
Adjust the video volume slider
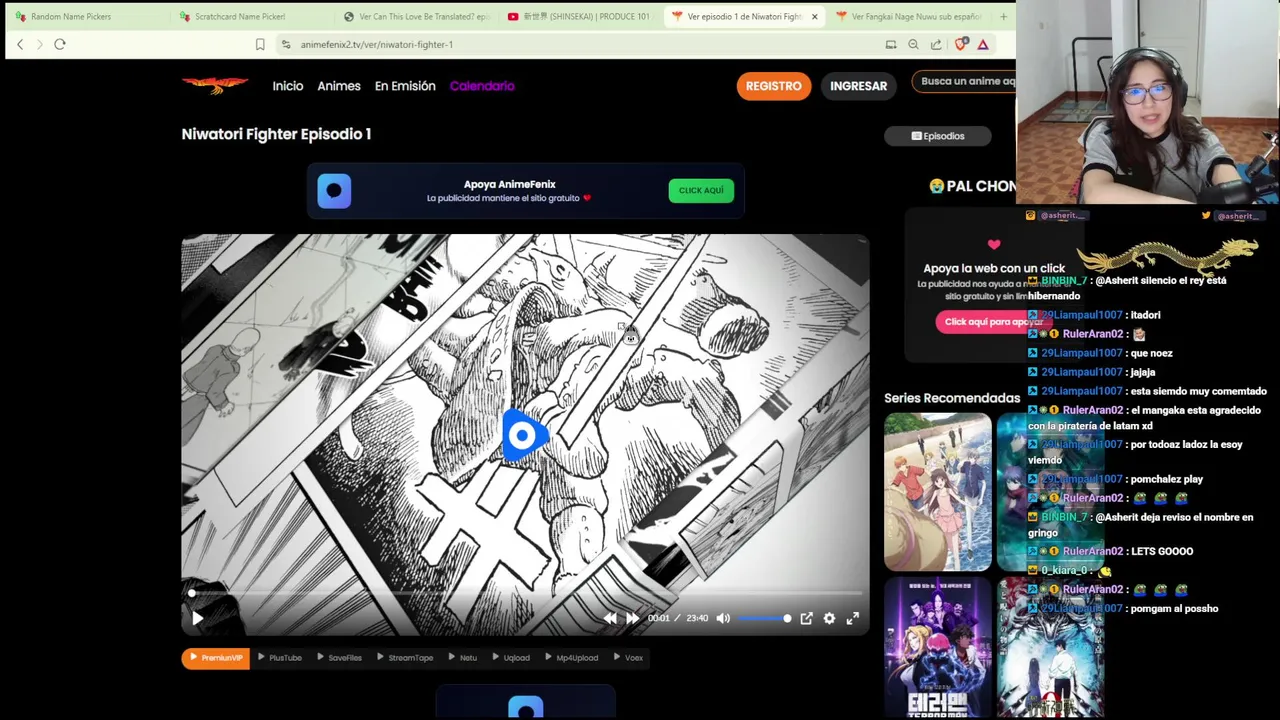(764, 618)
